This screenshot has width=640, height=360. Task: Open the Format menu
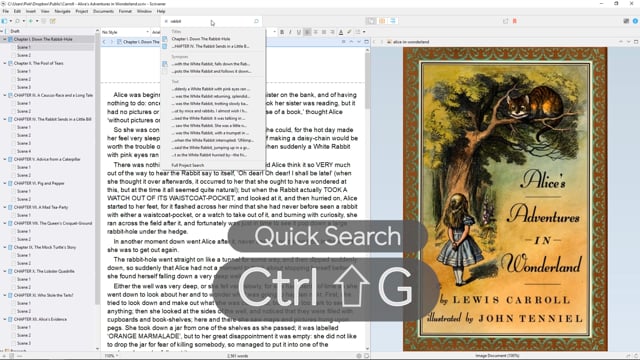(125, 11)
